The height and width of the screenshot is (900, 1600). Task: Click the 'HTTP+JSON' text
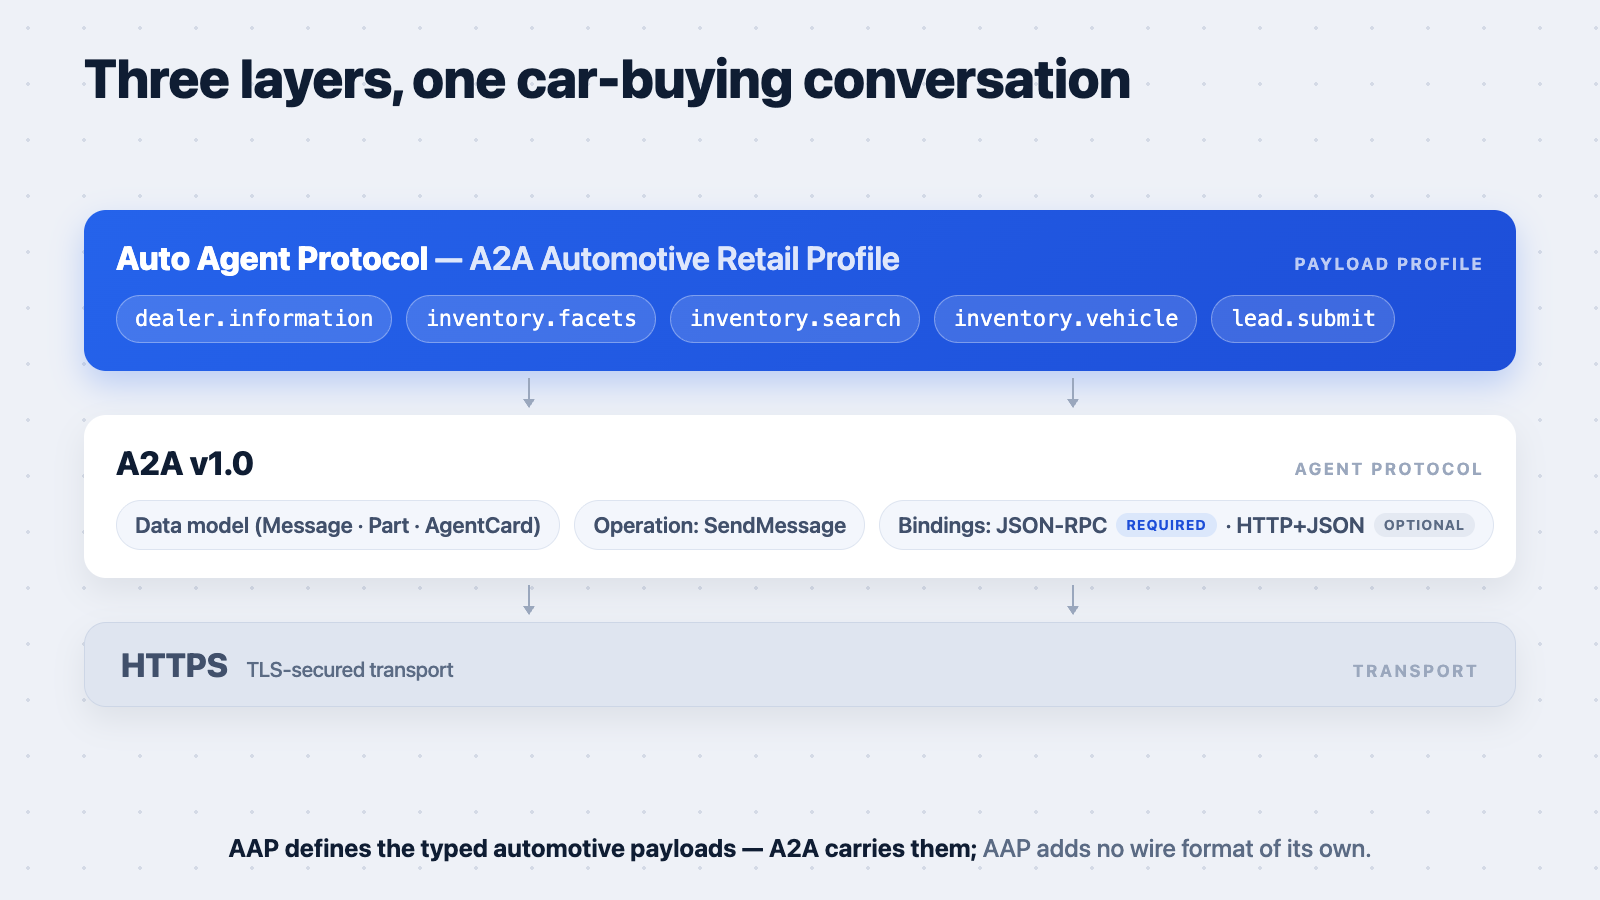coord(1300,525)
